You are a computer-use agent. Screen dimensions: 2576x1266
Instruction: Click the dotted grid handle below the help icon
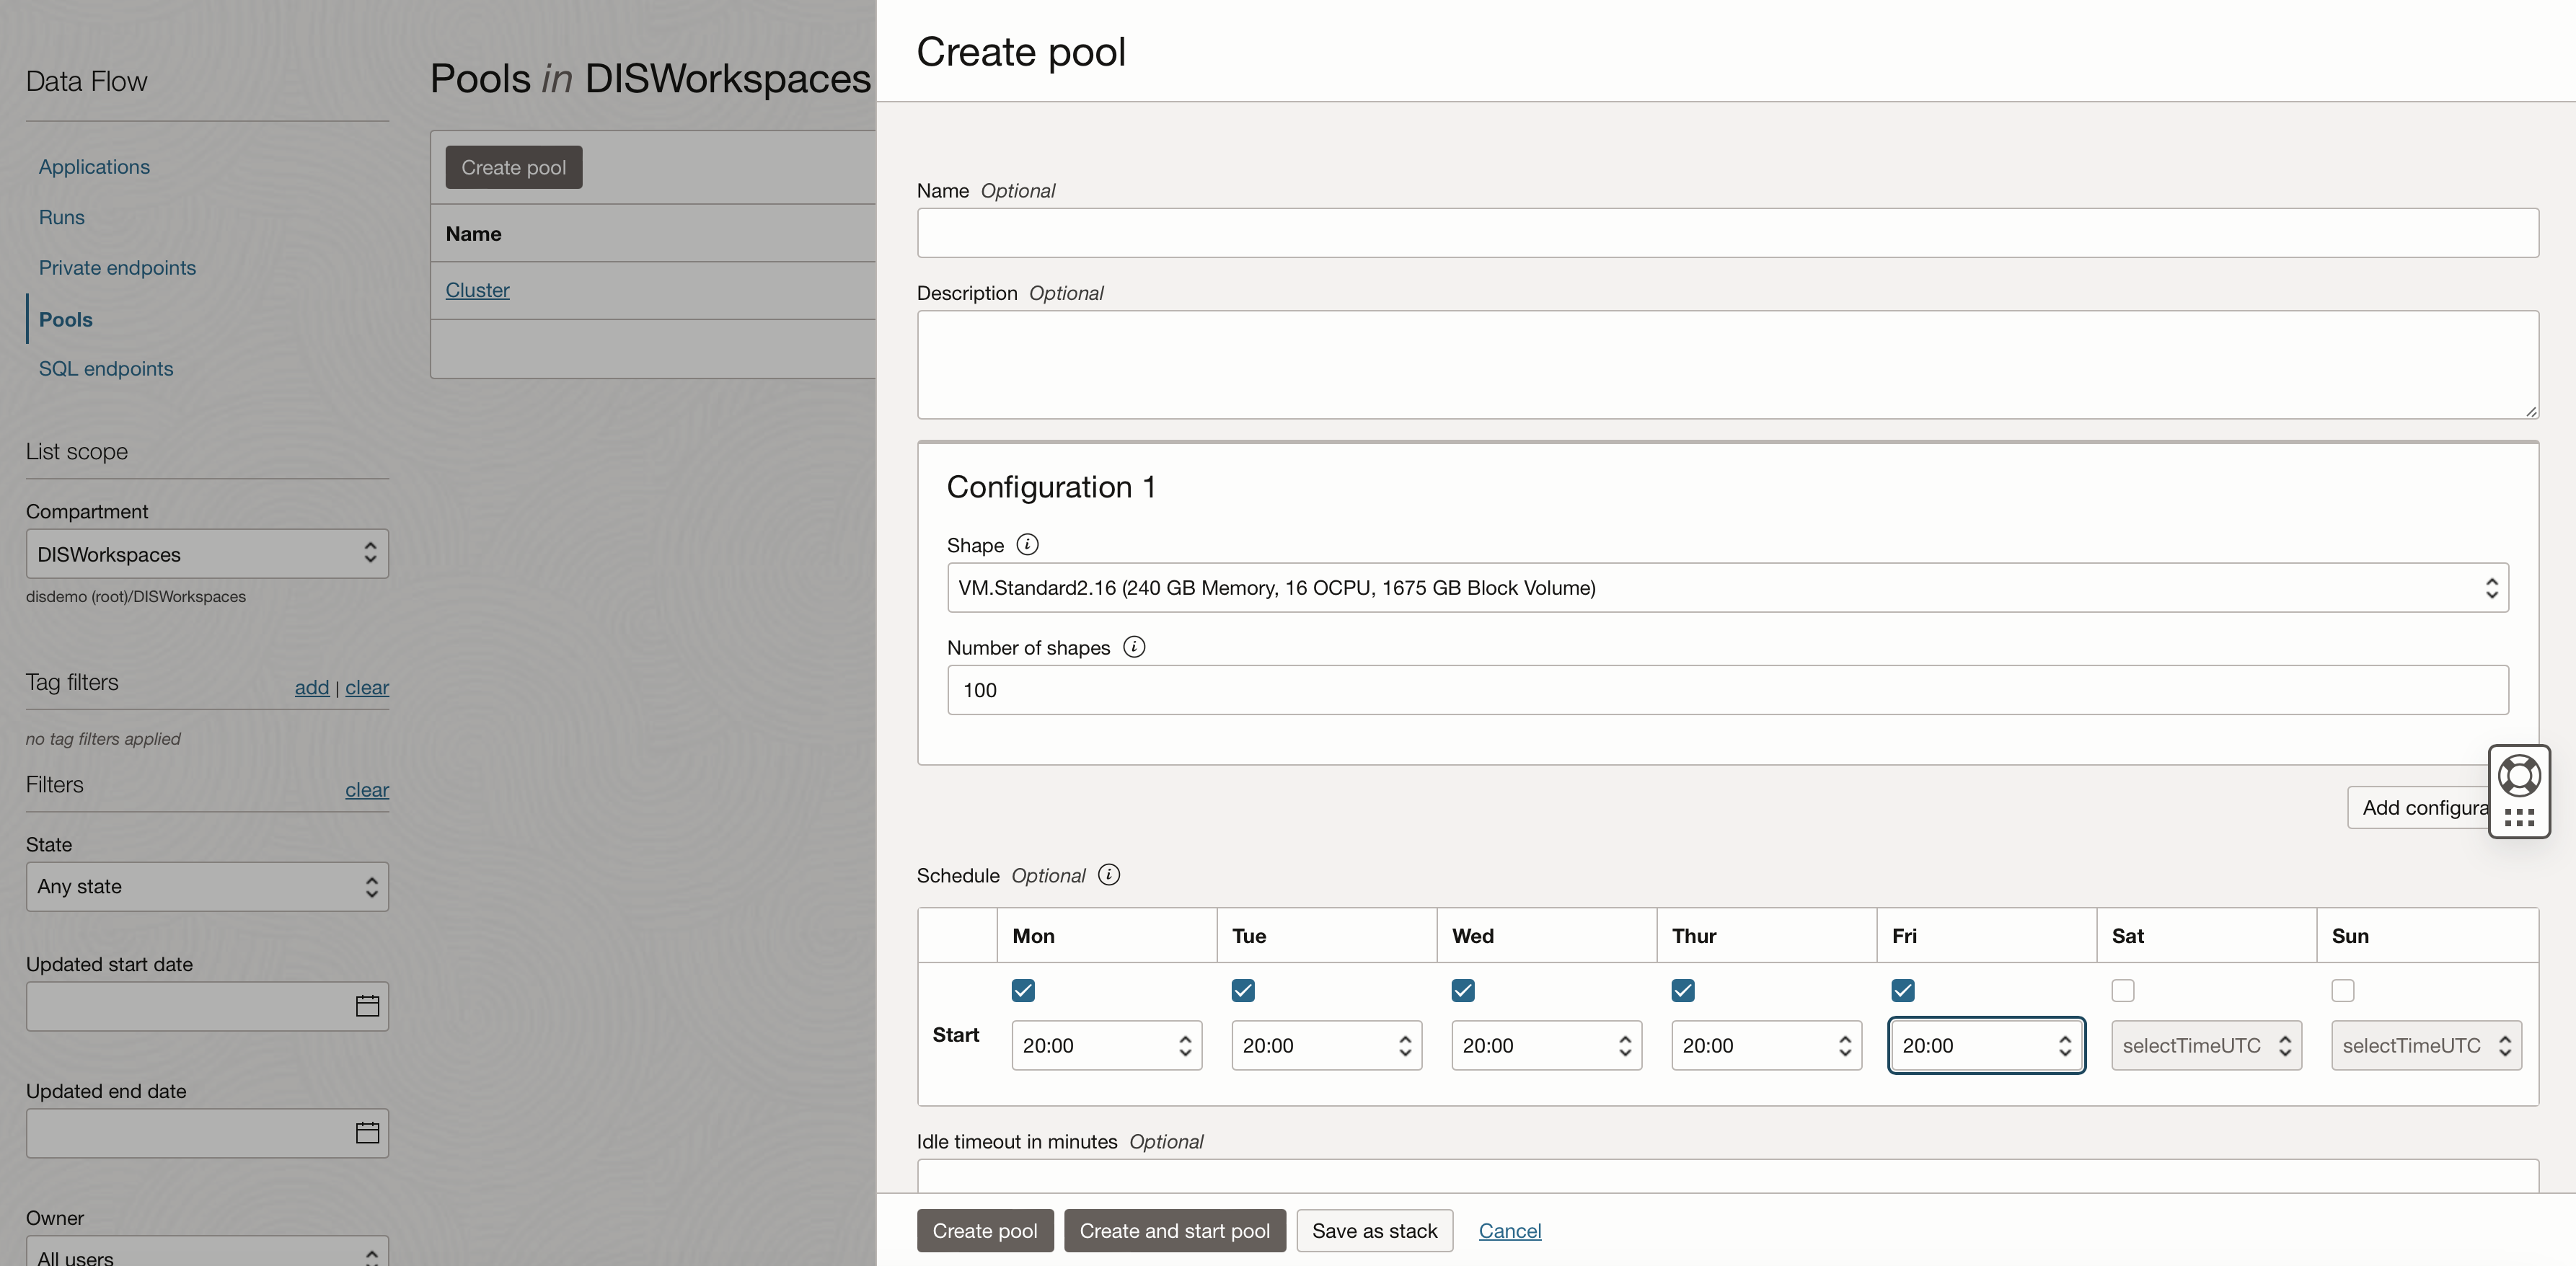click(2521, 819)
